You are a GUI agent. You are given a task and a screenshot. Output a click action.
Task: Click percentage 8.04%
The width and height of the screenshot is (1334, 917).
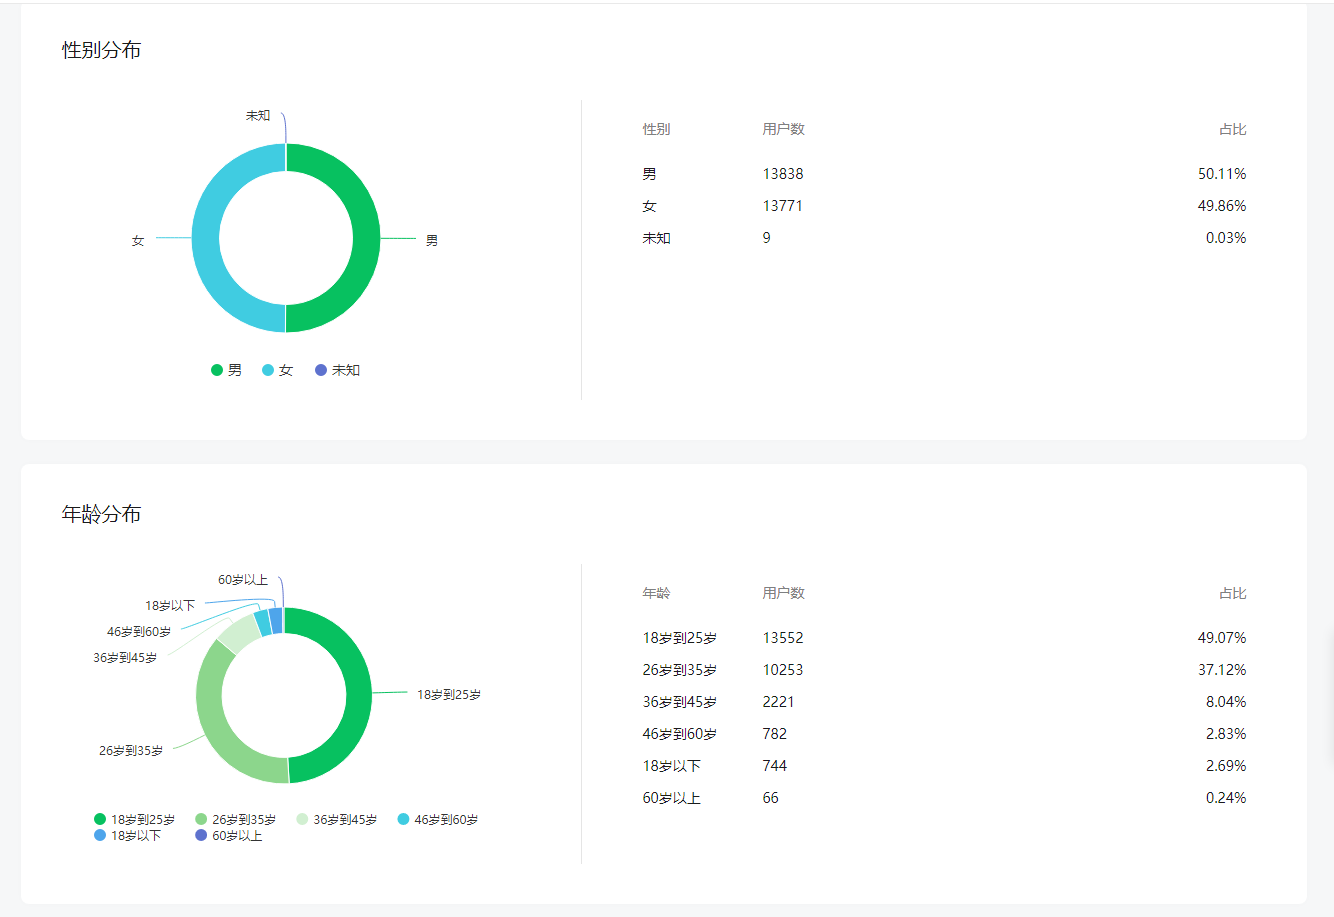[x=1226, y=702]
